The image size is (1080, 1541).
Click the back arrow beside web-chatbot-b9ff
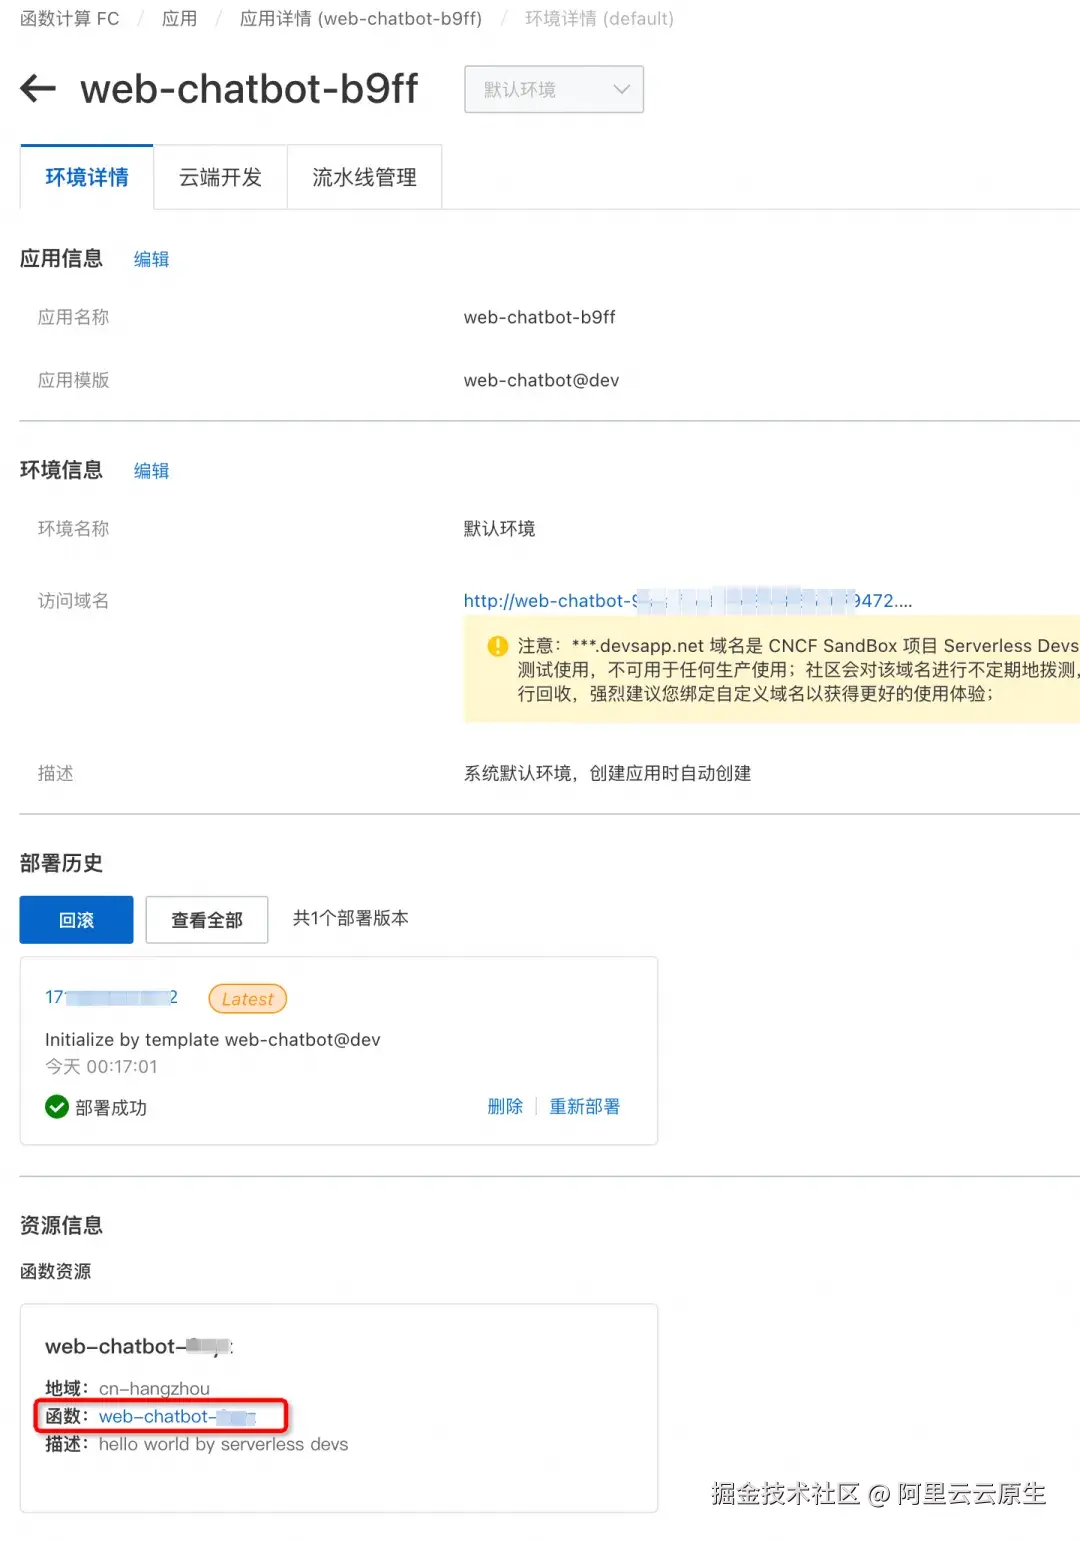(37, 89)
